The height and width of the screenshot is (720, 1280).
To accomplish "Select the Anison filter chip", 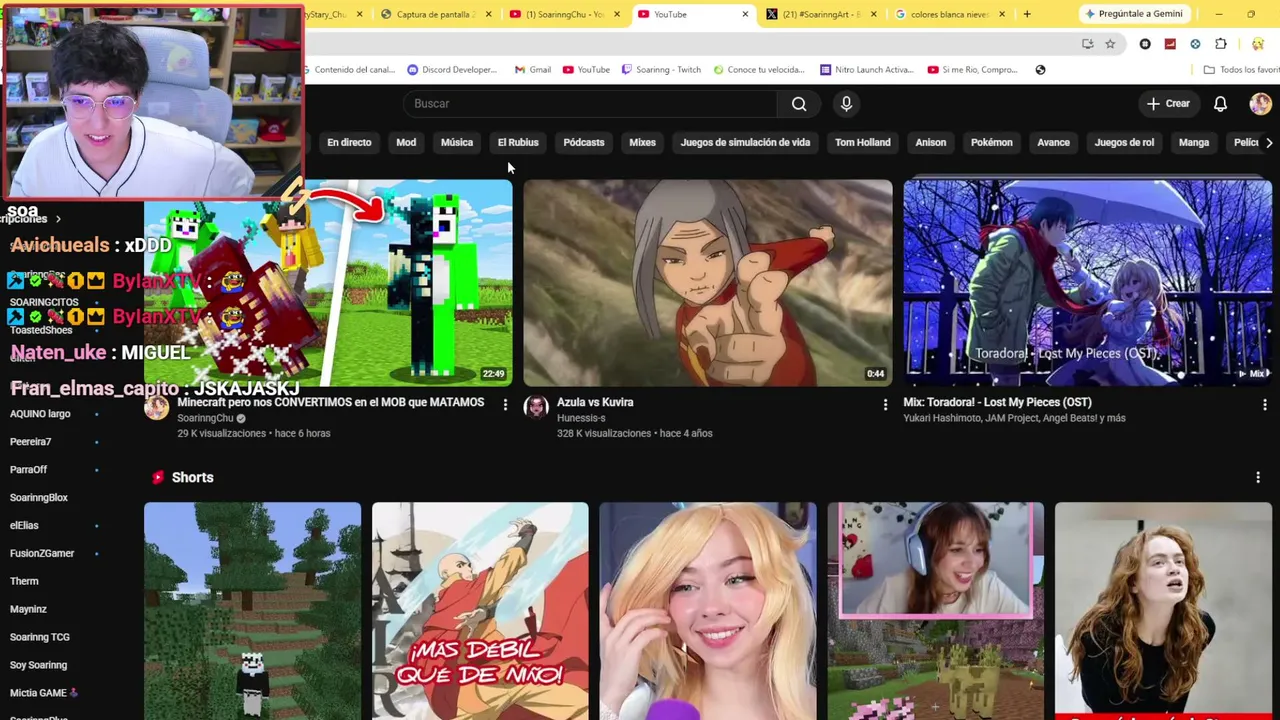I will [x=931, y=142].
